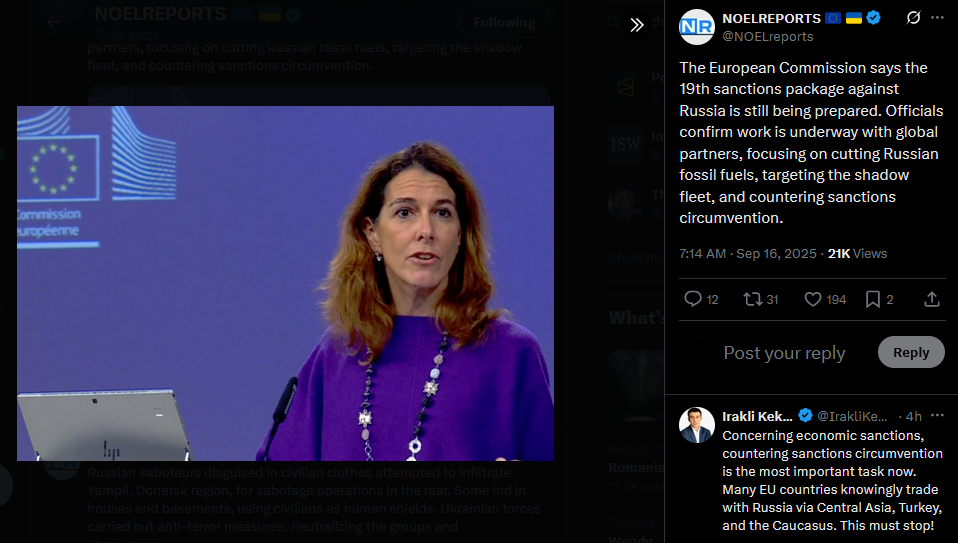Click the share upload icon

[932, 299]
